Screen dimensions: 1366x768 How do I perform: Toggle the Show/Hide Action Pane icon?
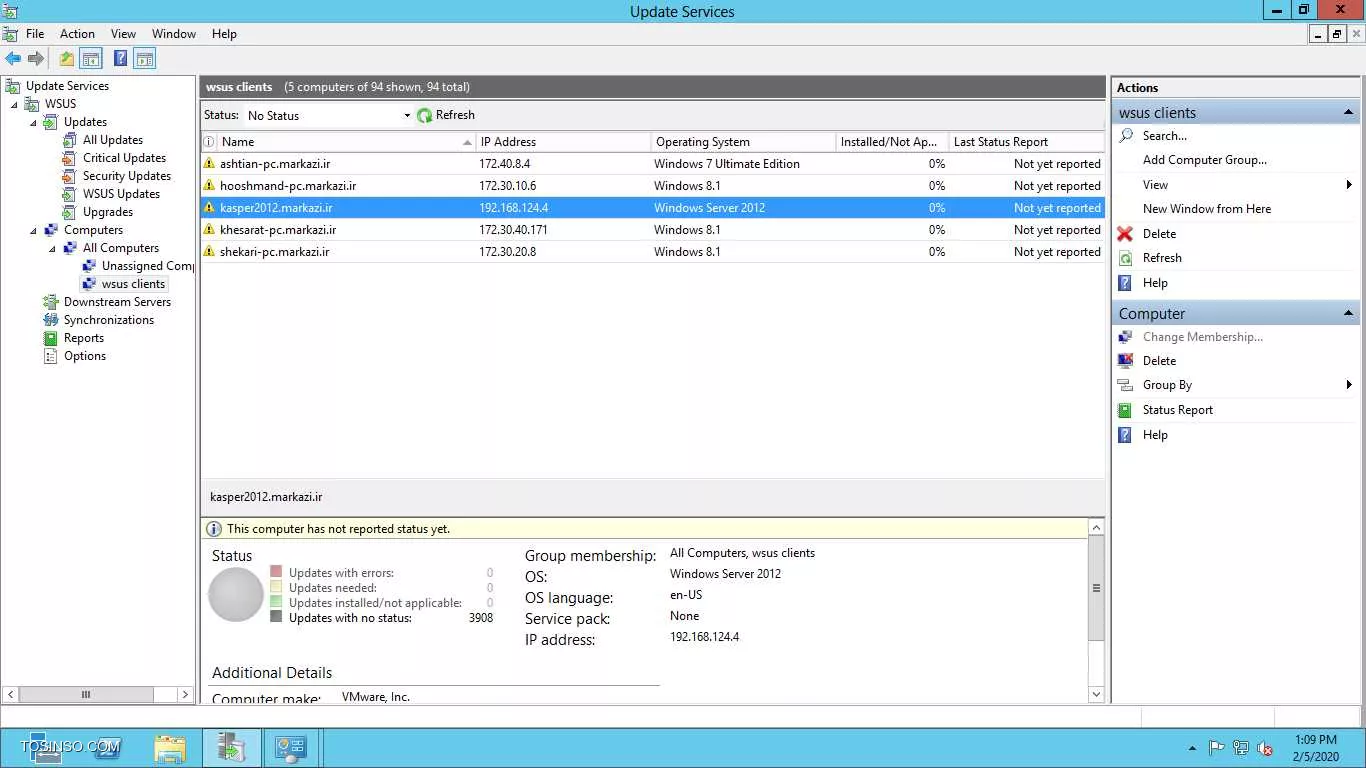click(145, 59)
